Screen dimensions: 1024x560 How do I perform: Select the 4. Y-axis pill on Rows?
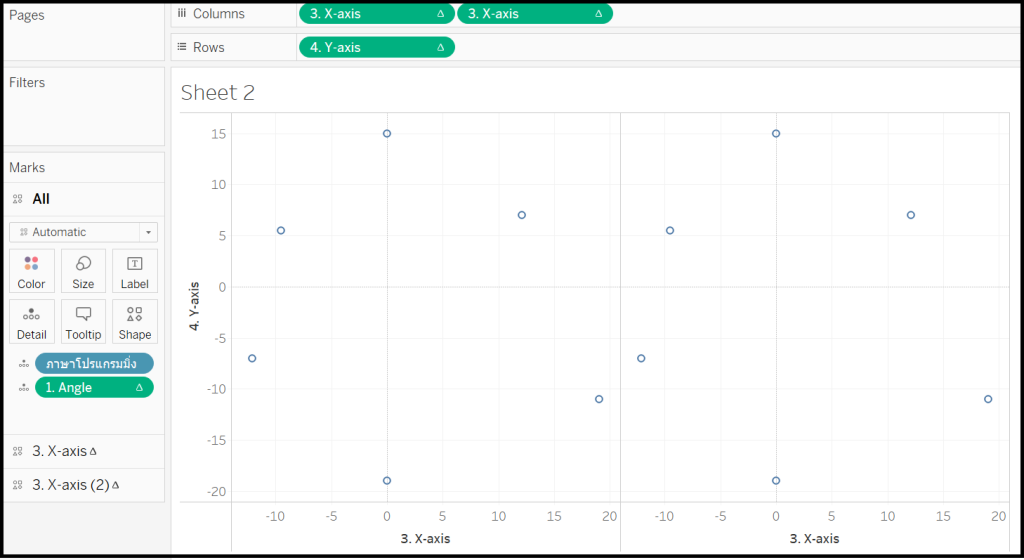[376, 47]
